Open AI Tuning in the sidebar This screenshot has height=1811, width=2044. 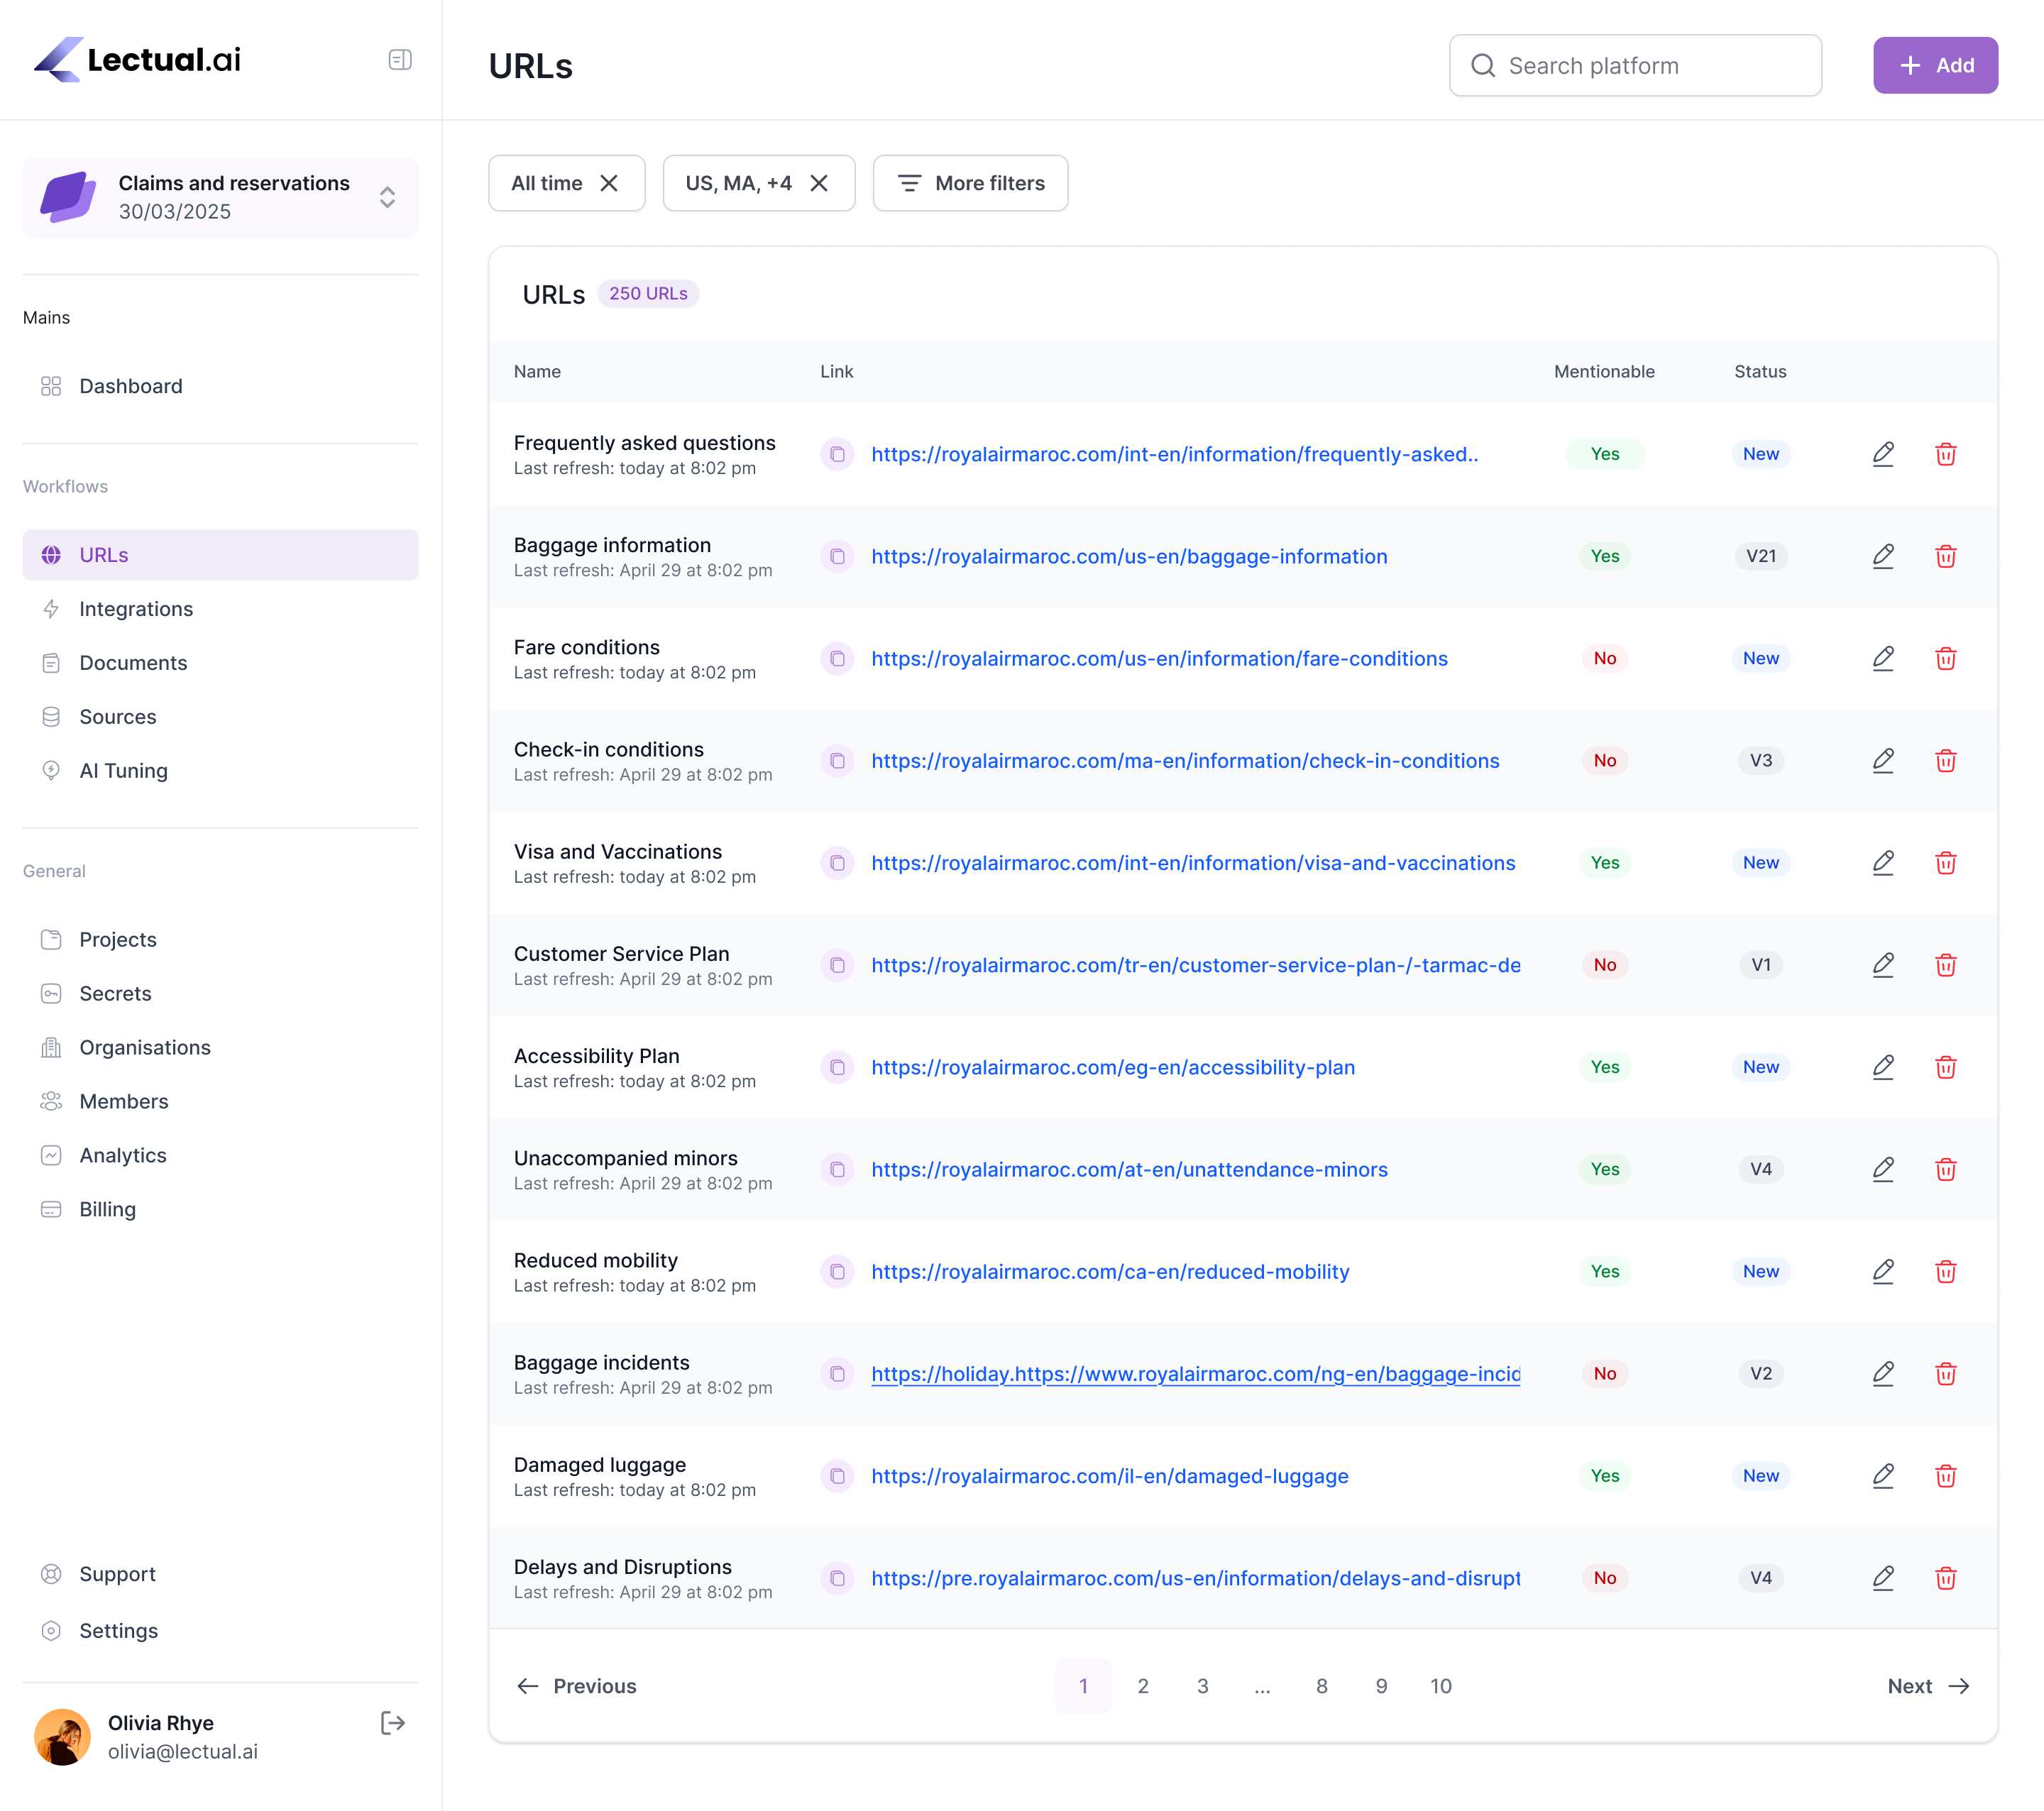tap(220, 771)
